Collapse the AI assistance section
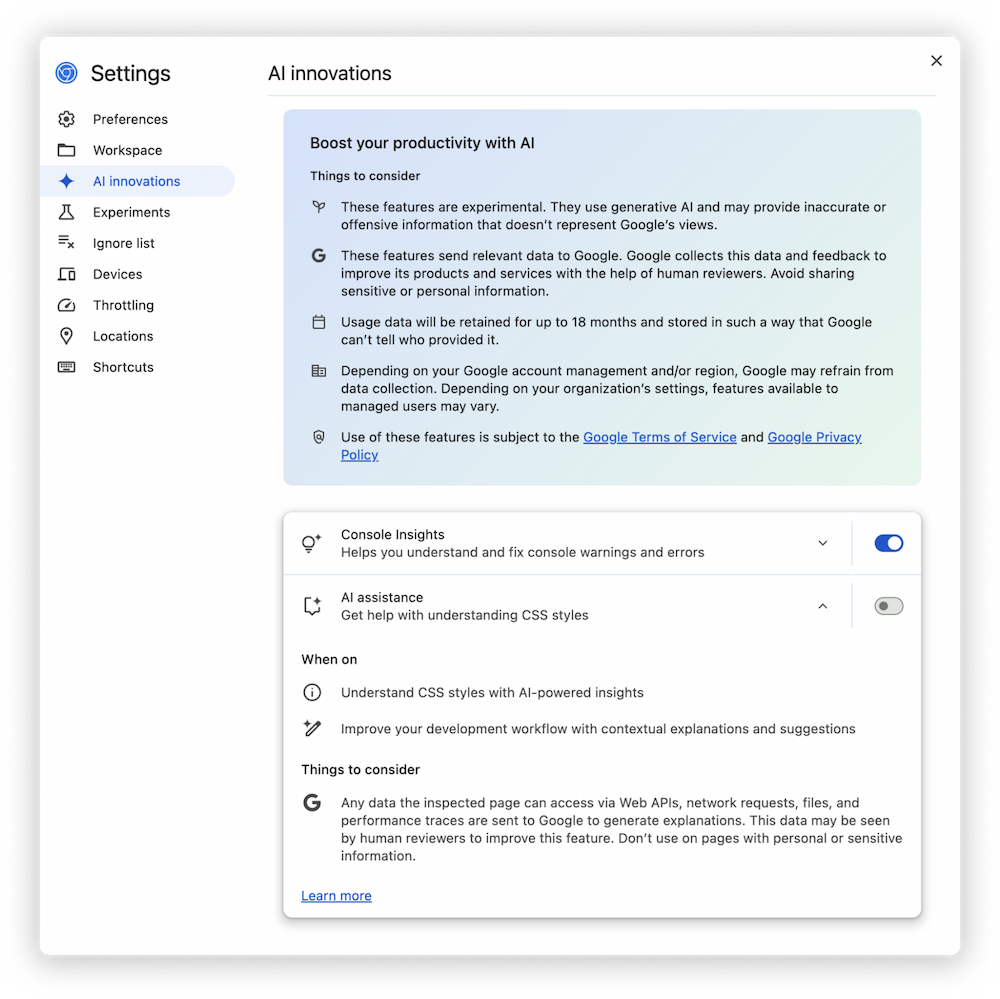 point(823,606)
